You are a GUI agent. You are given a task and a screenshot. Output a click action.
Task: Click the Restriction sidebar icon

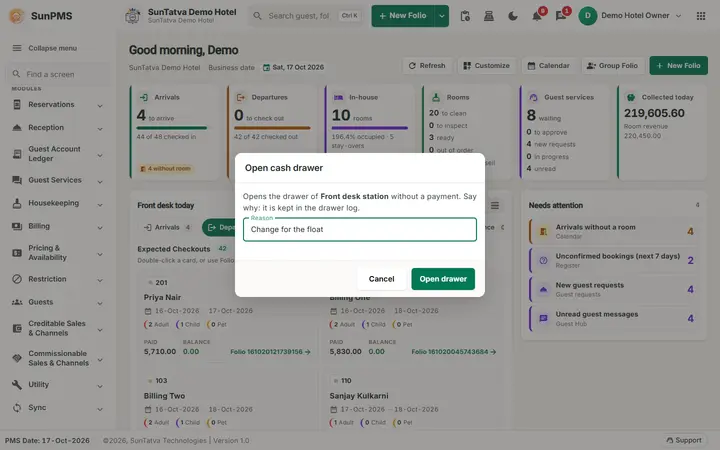(x=17, y=279)
